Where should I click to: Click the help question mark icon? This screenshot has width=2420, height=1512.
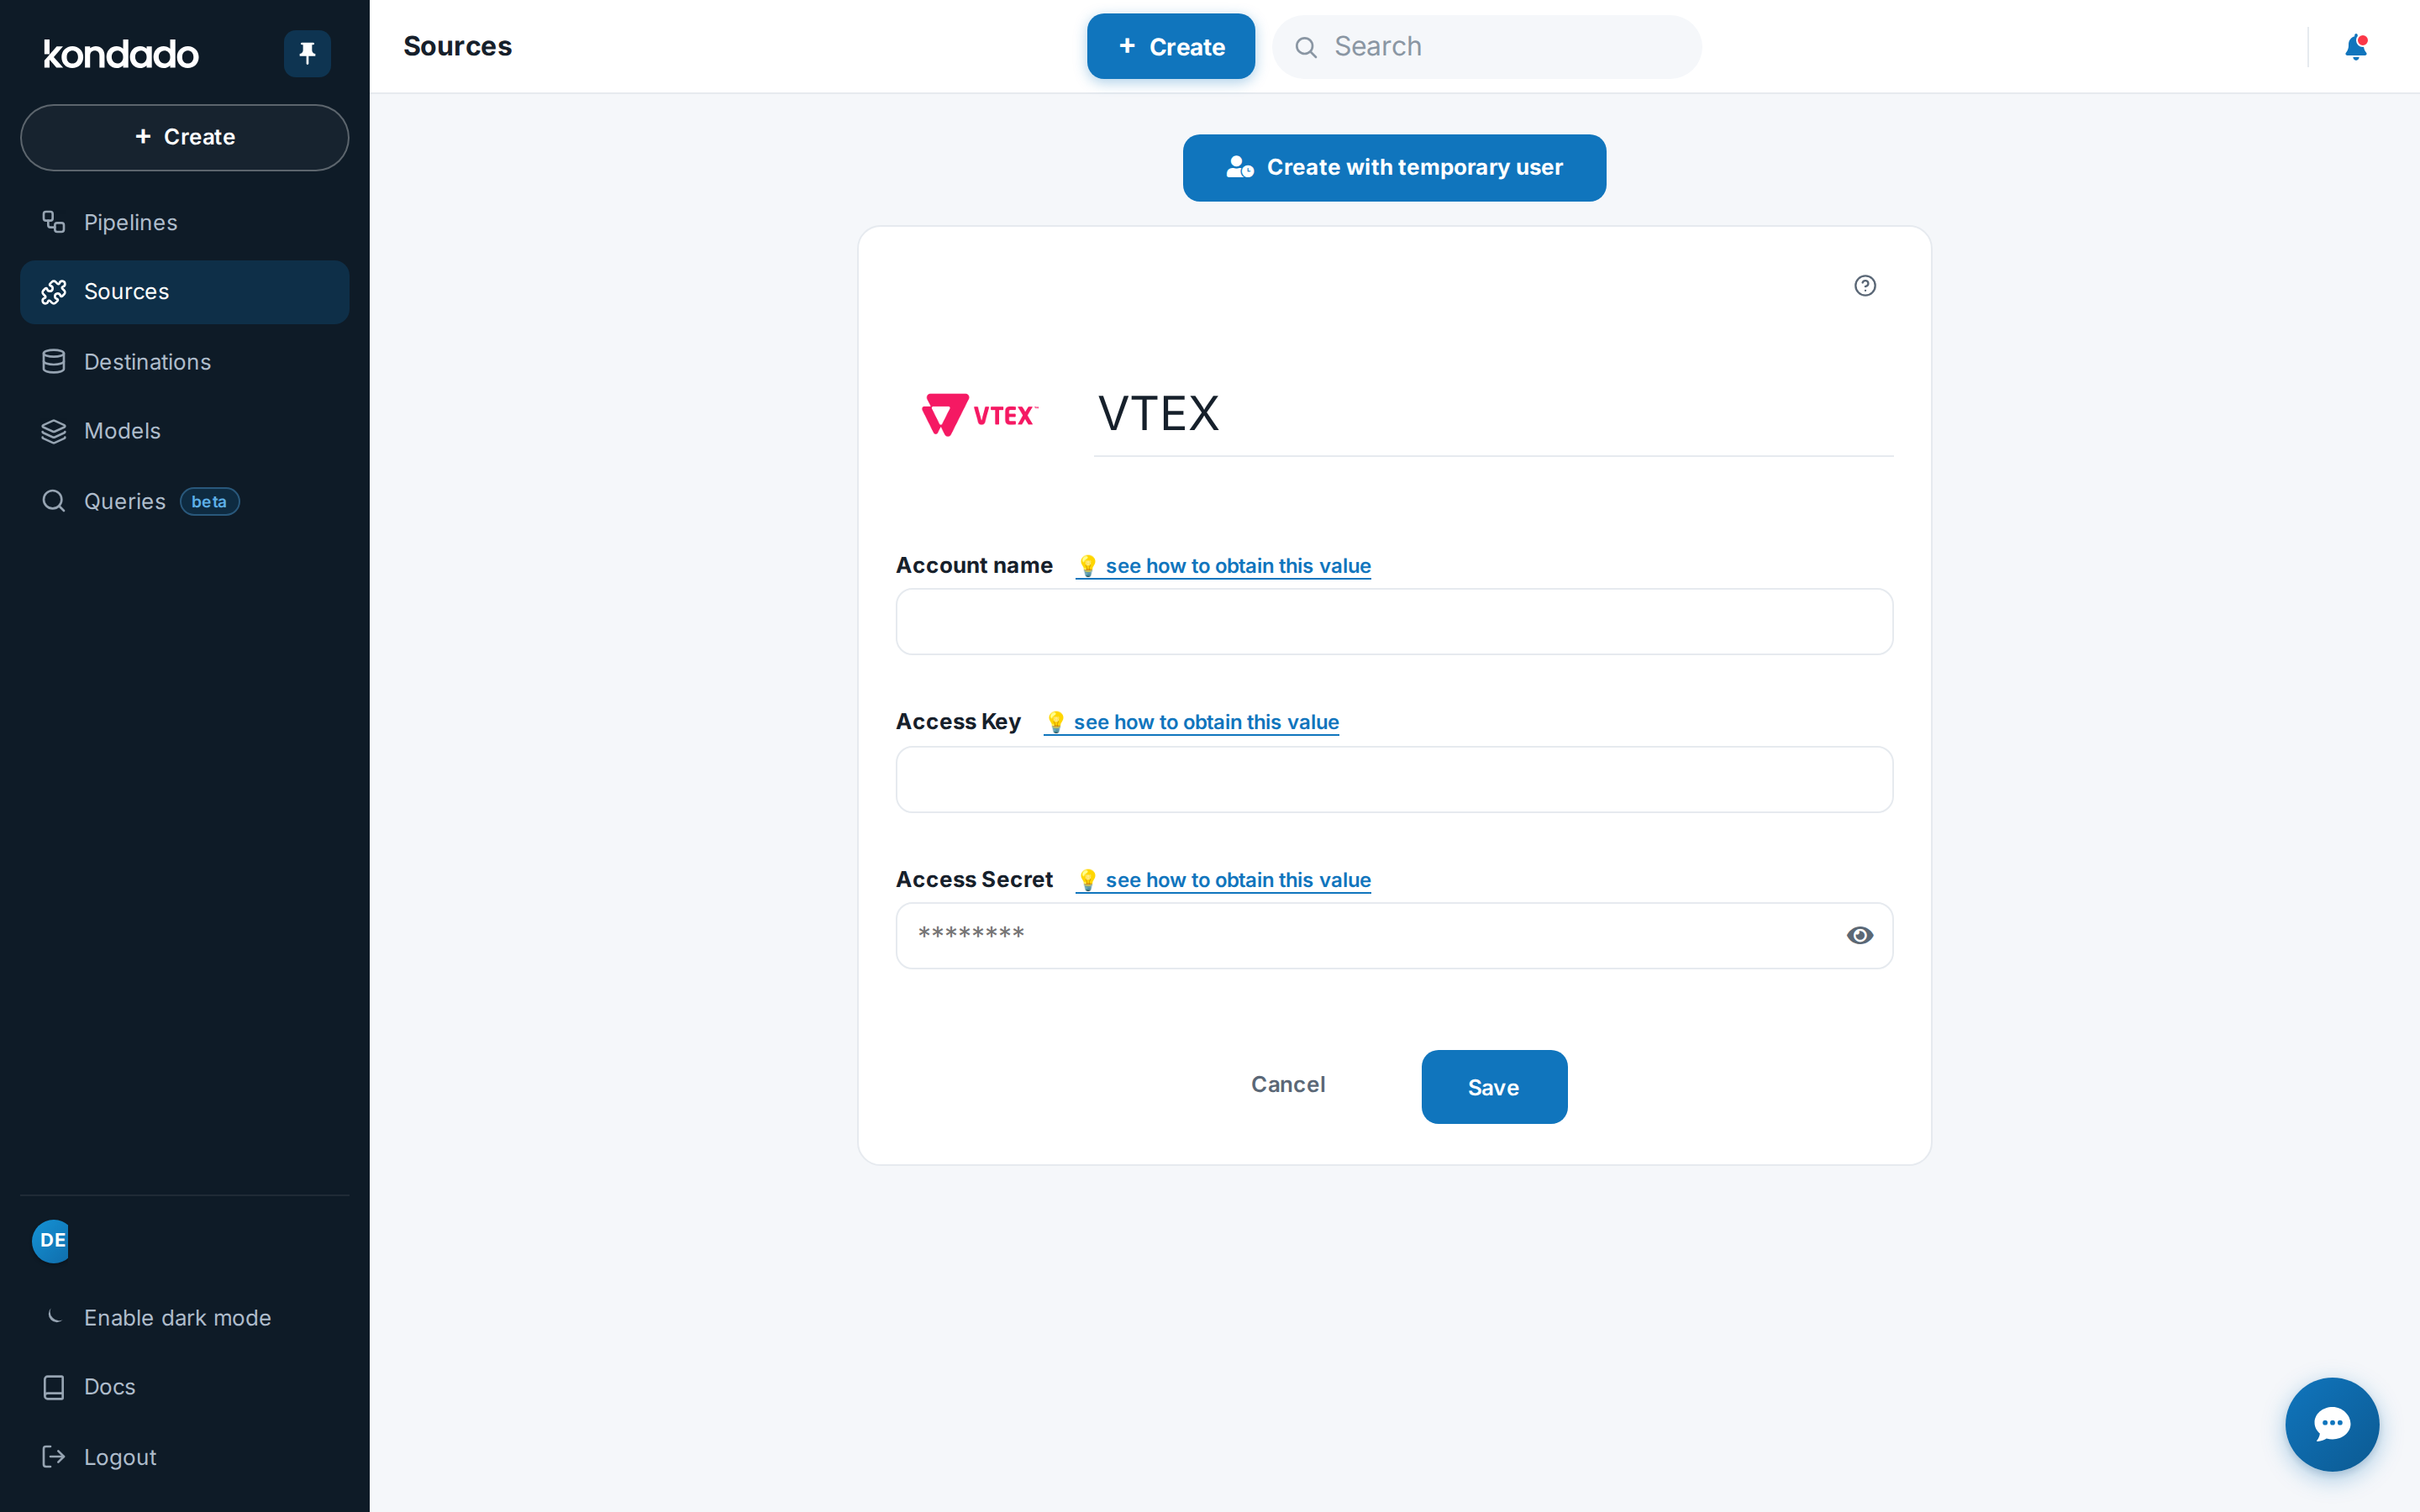pos(1865,286)
